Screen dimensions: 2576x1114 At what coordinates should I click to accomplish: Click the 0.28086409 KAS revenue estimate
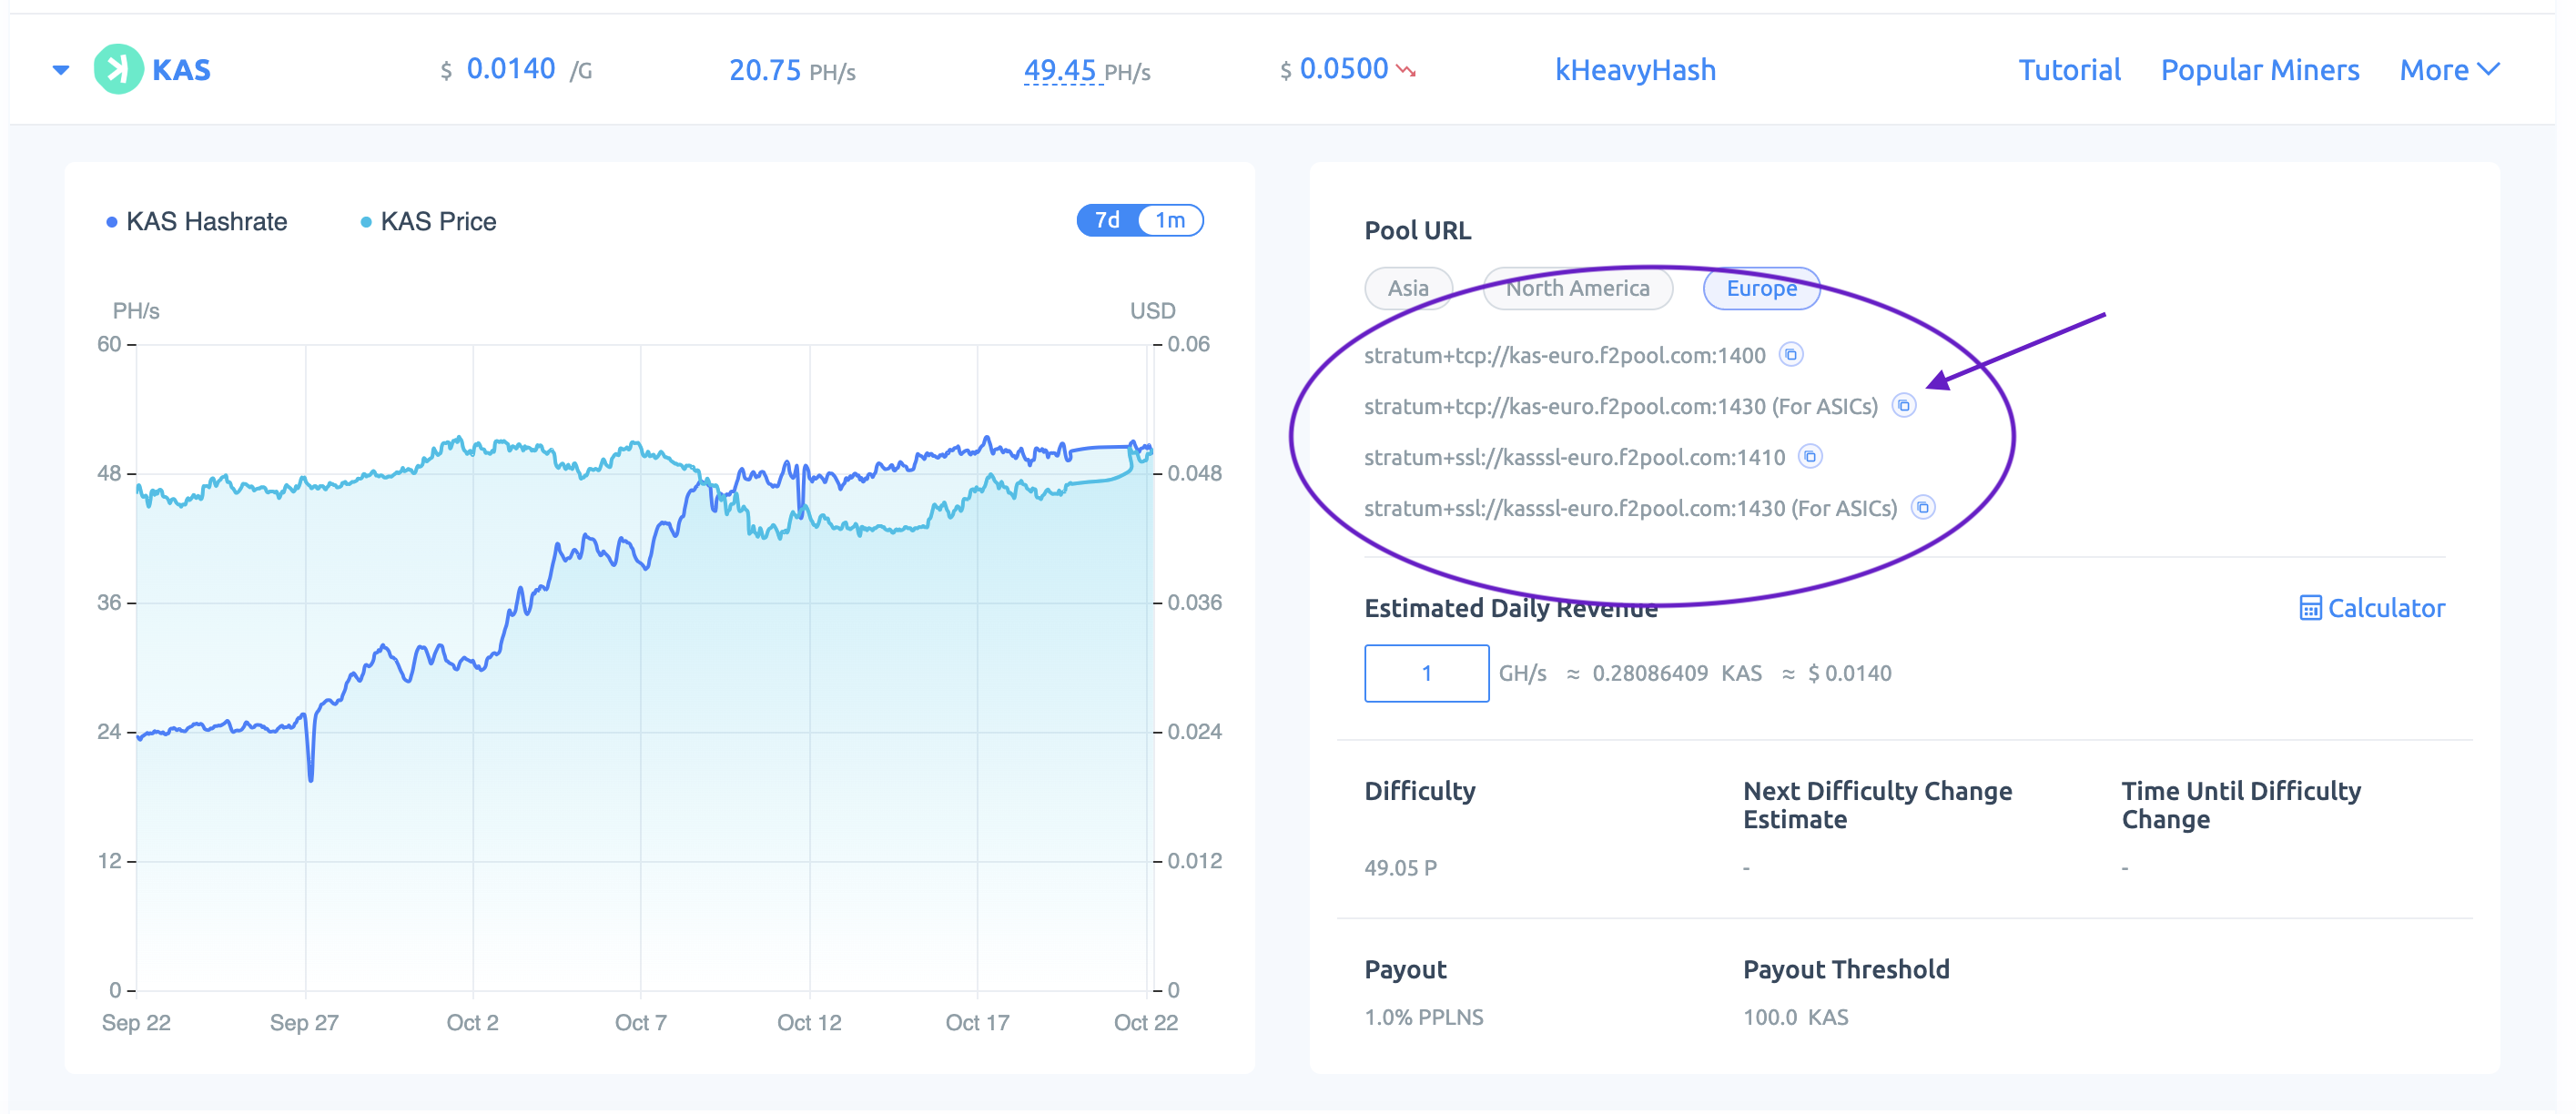[x=1677, y=673]
